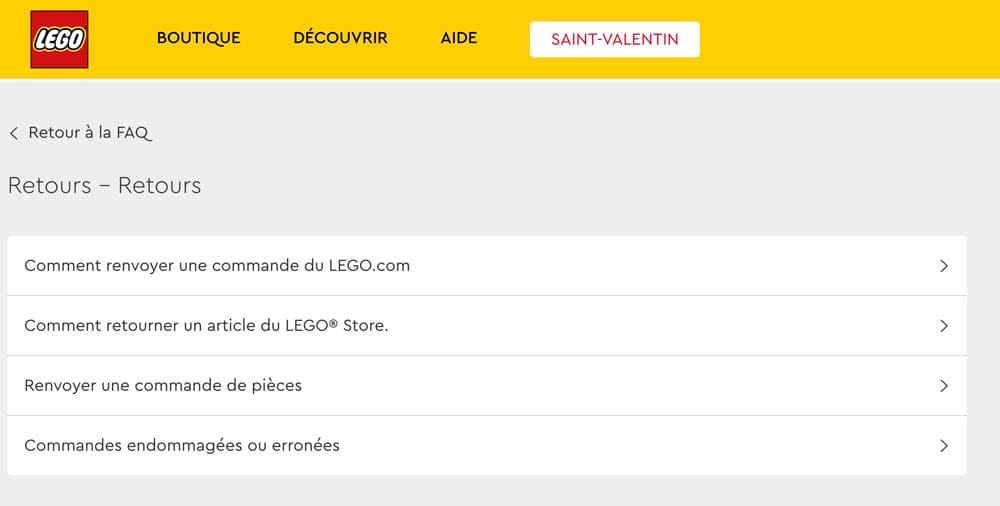This screenshot has width=1000, height=506.
Task: Expand the LEGO Store article return chevron
Action: point(943,326)
